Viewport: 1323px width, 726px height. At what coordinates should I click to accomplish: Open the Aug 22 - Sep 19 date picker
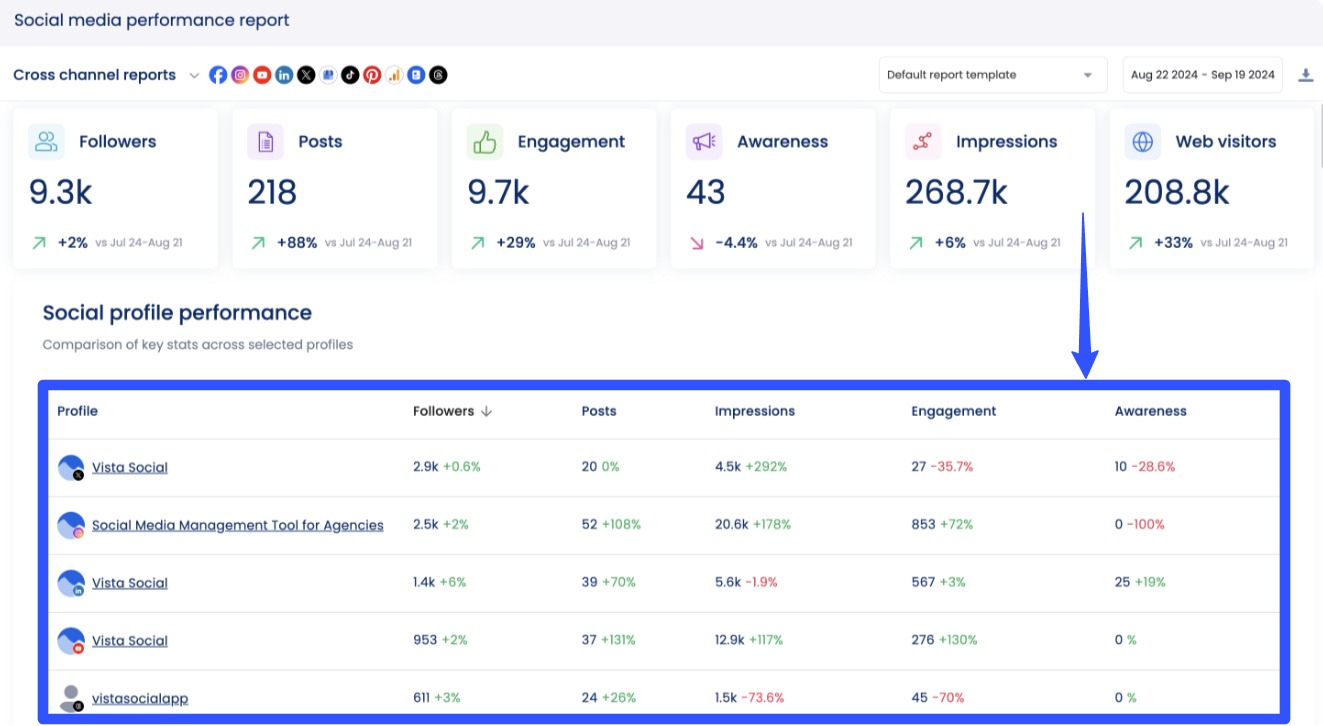(1201, 74)
